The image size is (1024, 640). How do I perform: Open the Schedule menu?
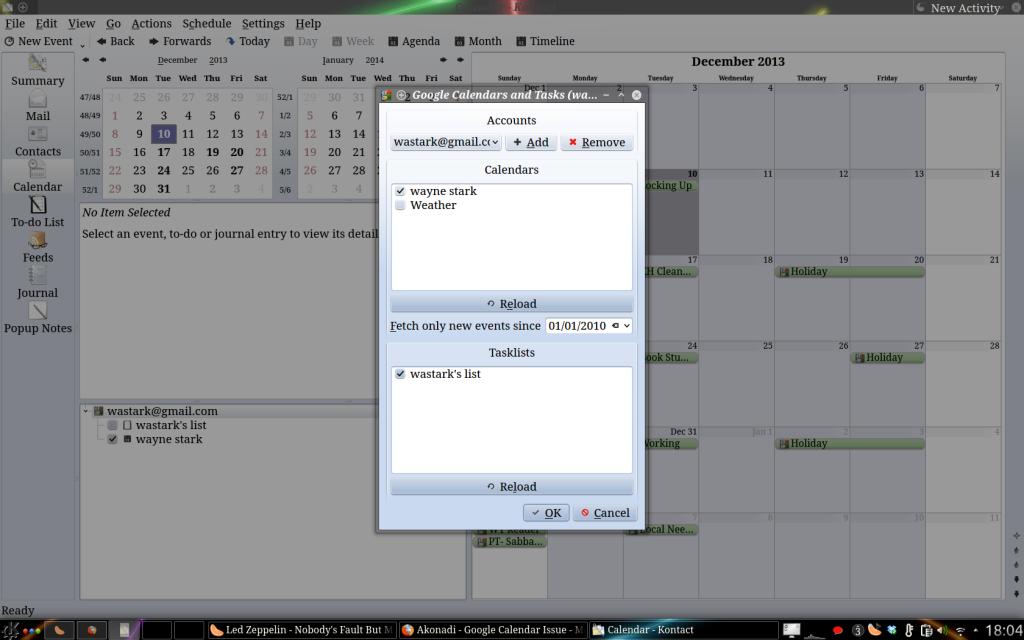pos(206,23)
